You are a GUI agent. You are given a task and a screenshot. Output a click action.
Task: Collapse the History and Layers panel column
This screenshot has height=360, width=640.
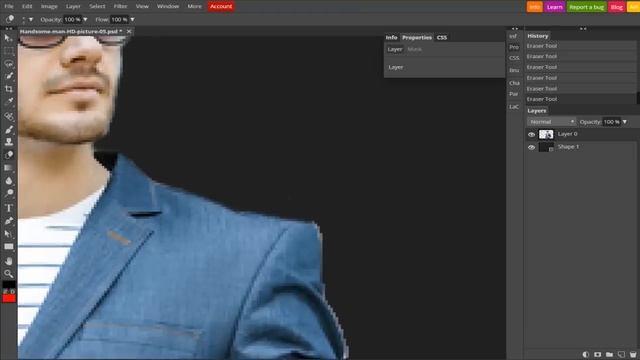583,29
